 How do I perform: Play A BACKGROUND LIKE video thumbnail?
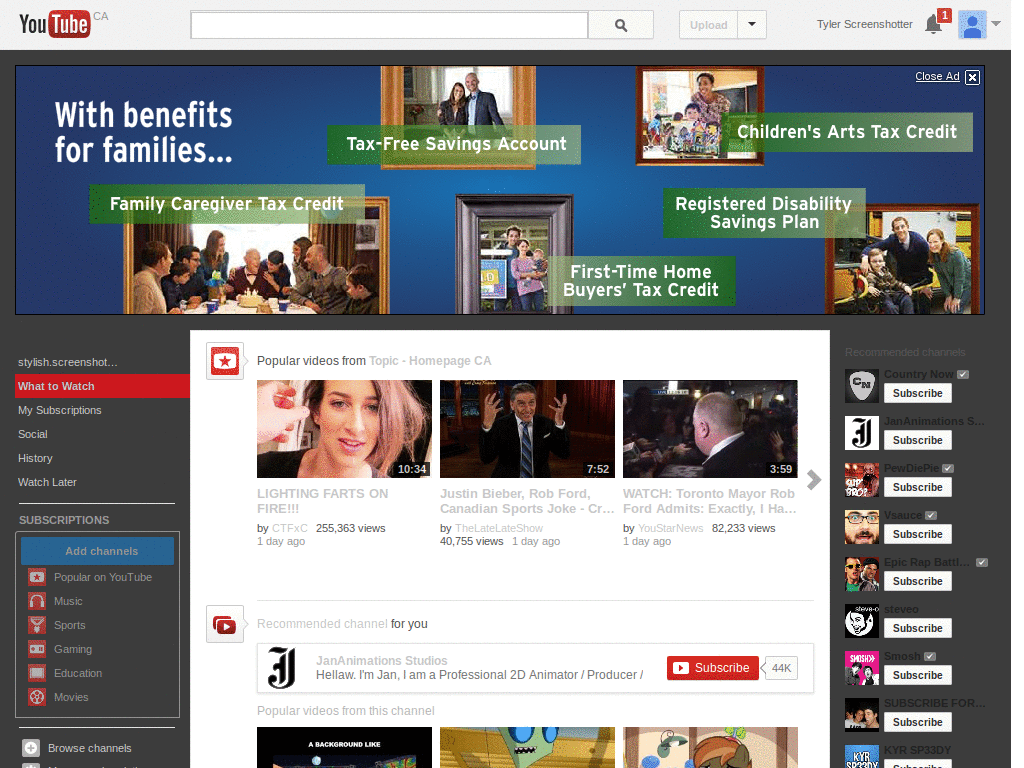pos(344,747)
